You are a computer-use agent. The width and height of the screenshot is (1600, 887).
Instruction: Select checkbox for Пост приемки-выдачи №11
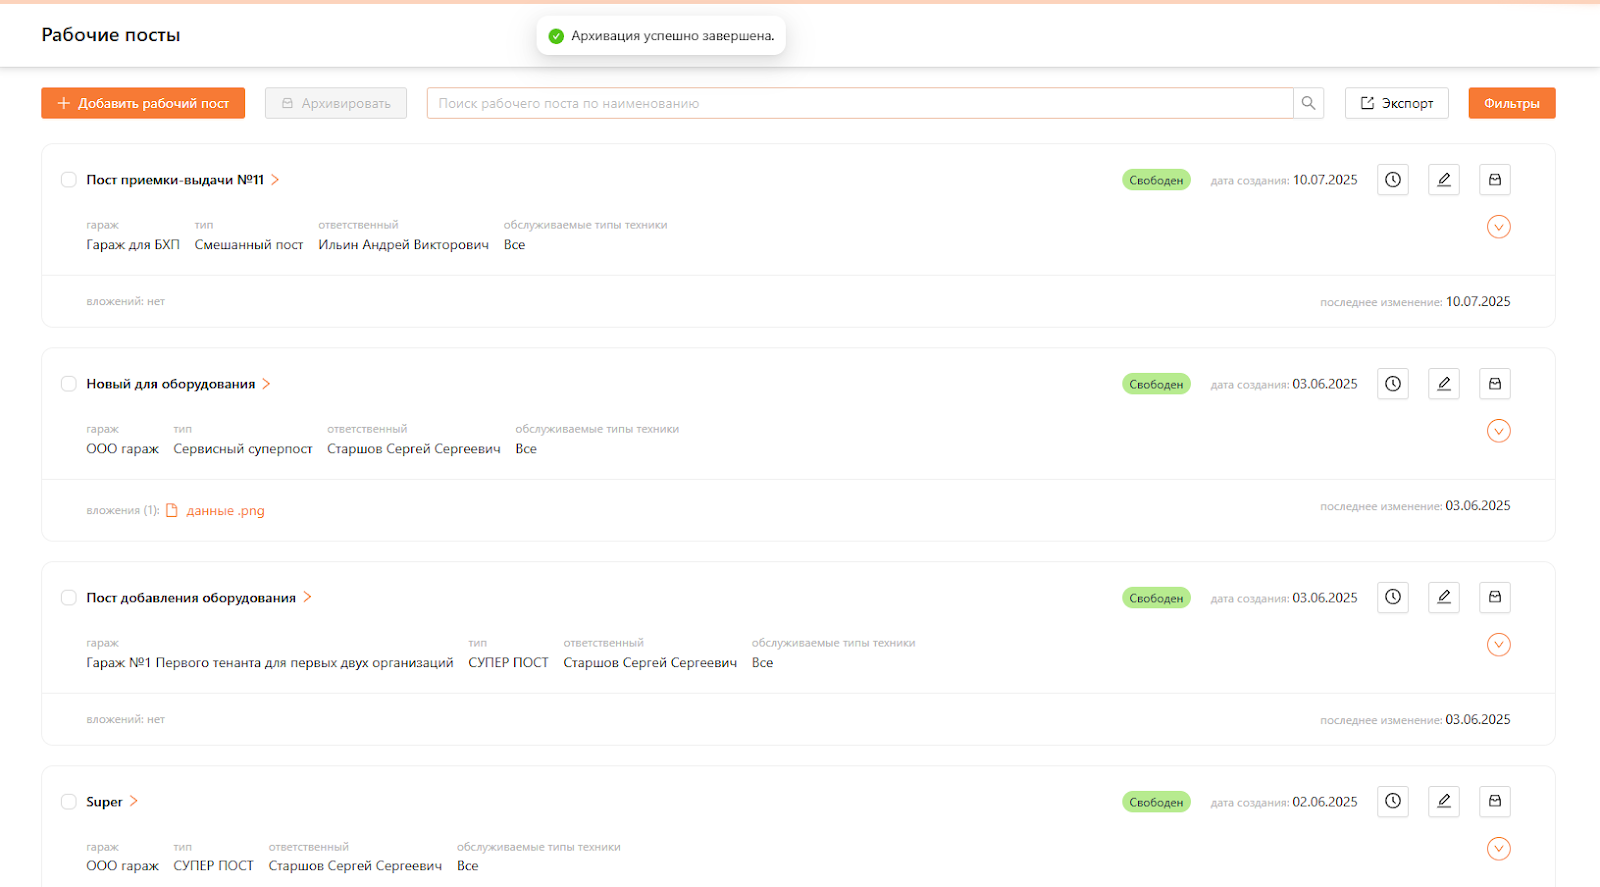click(69, 180)
